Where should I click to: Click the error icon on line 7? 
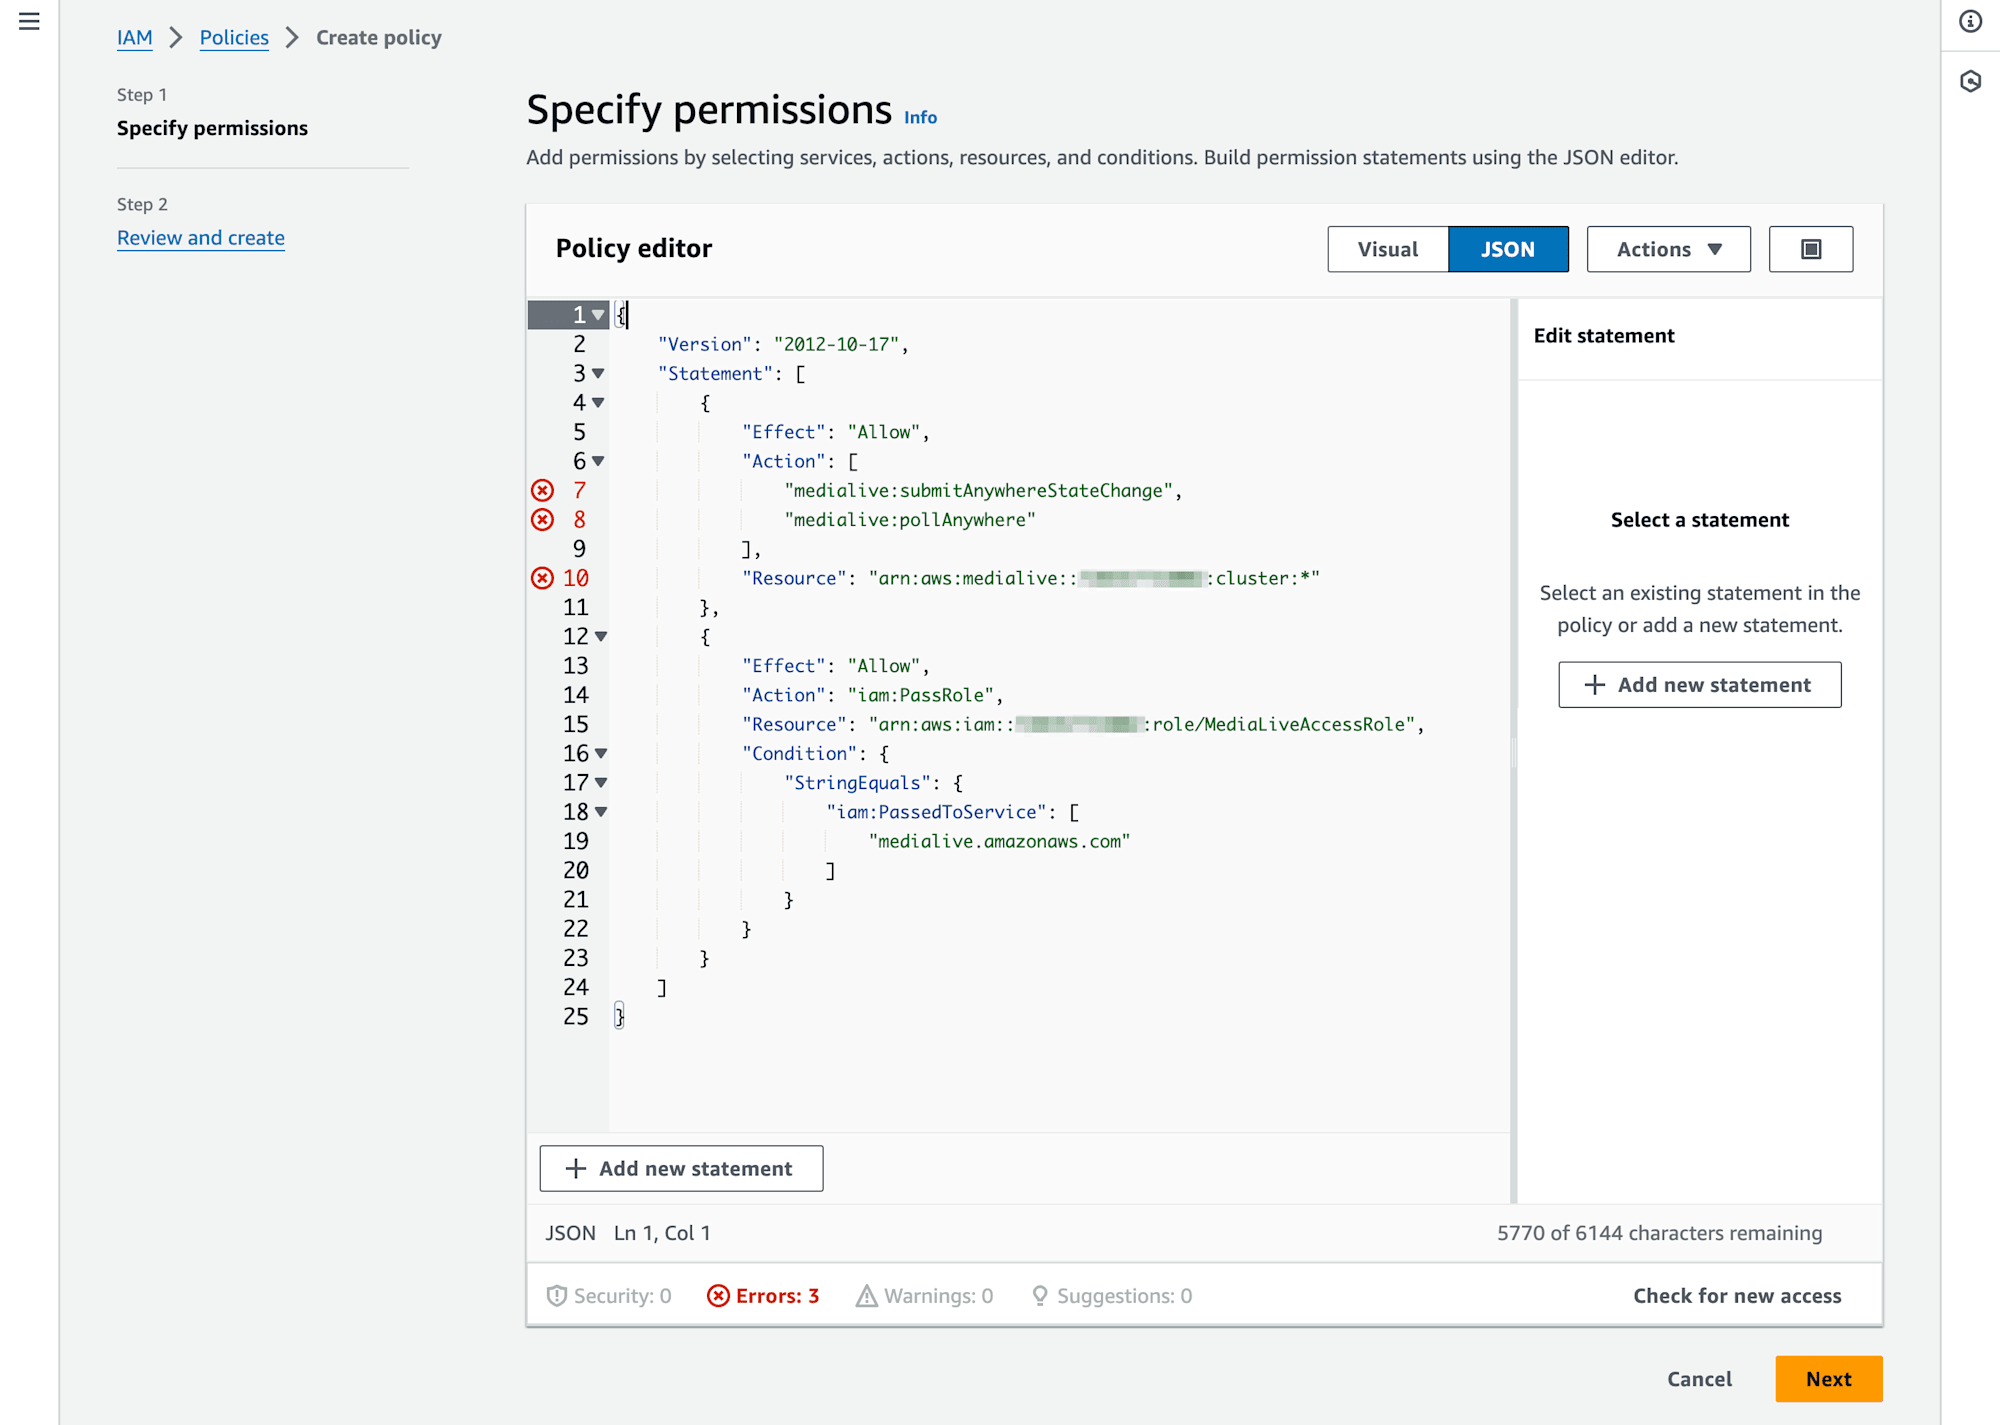(543, 490)
